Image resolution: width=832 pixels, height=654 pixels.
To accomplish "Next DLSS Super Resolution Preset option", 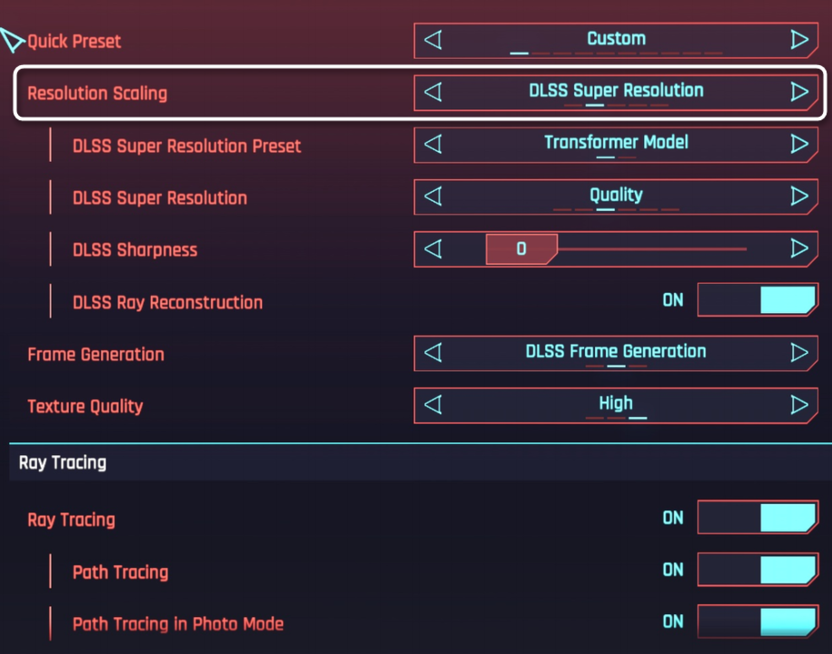I will (x=799, y=144).
